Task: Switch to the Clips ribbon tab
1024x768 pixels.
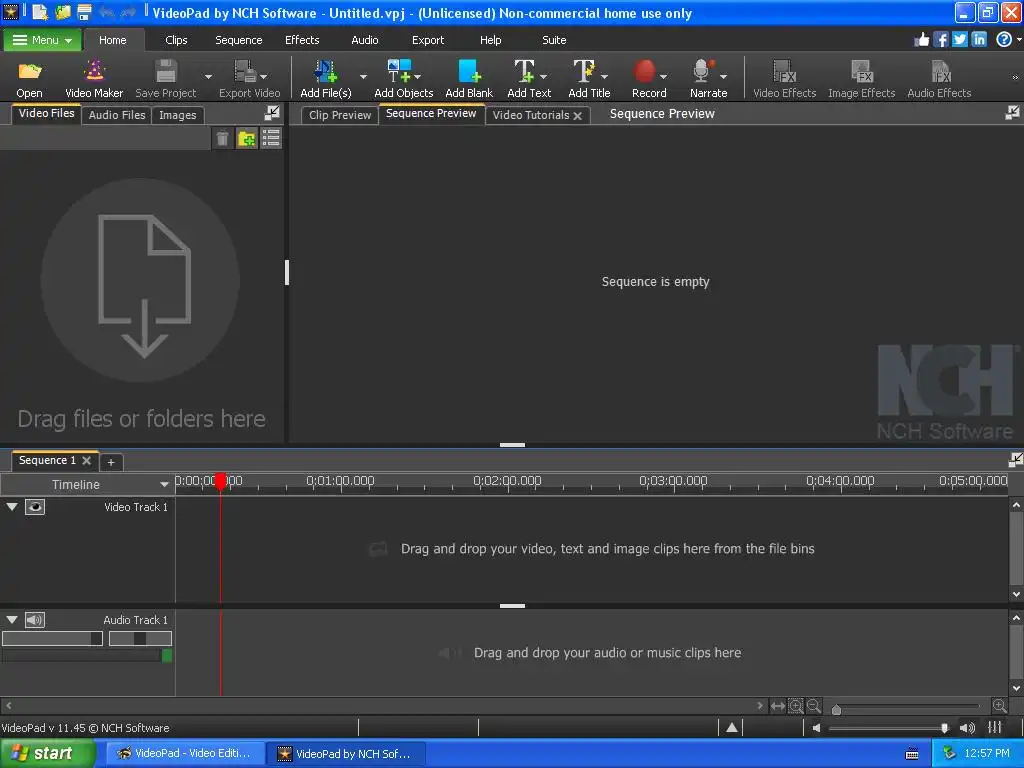Action: pyautogui.click(x=176, y=40)
